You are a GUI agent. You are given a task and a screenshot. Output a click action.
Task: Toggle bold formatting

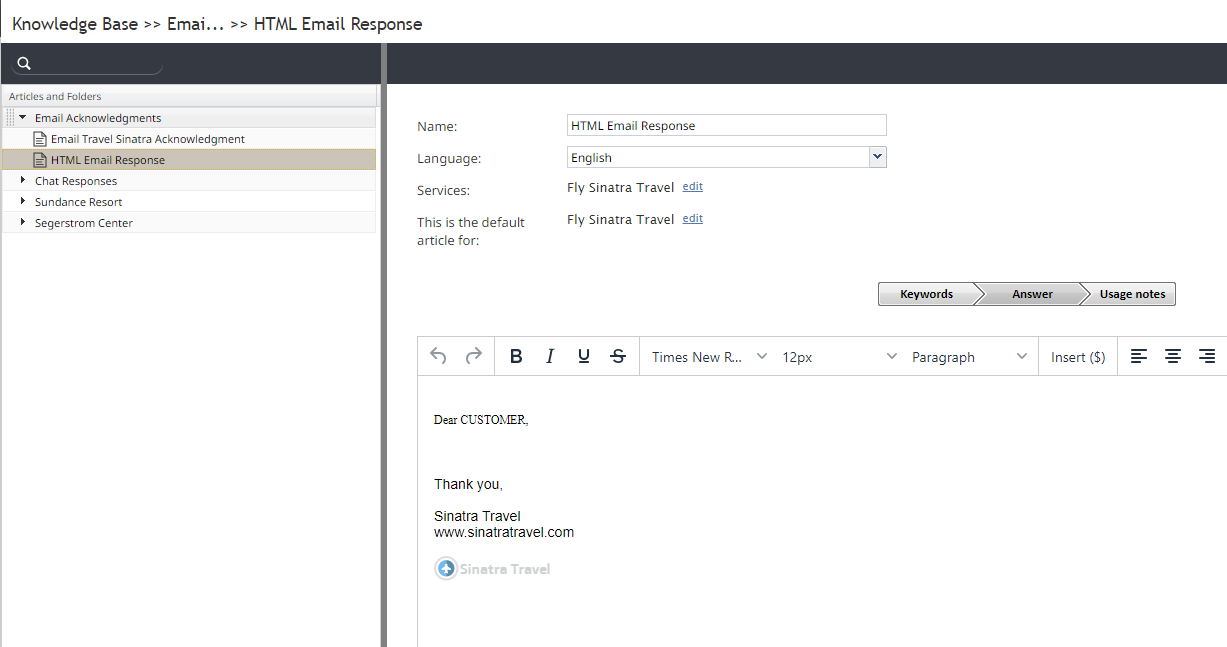[516, 357]
